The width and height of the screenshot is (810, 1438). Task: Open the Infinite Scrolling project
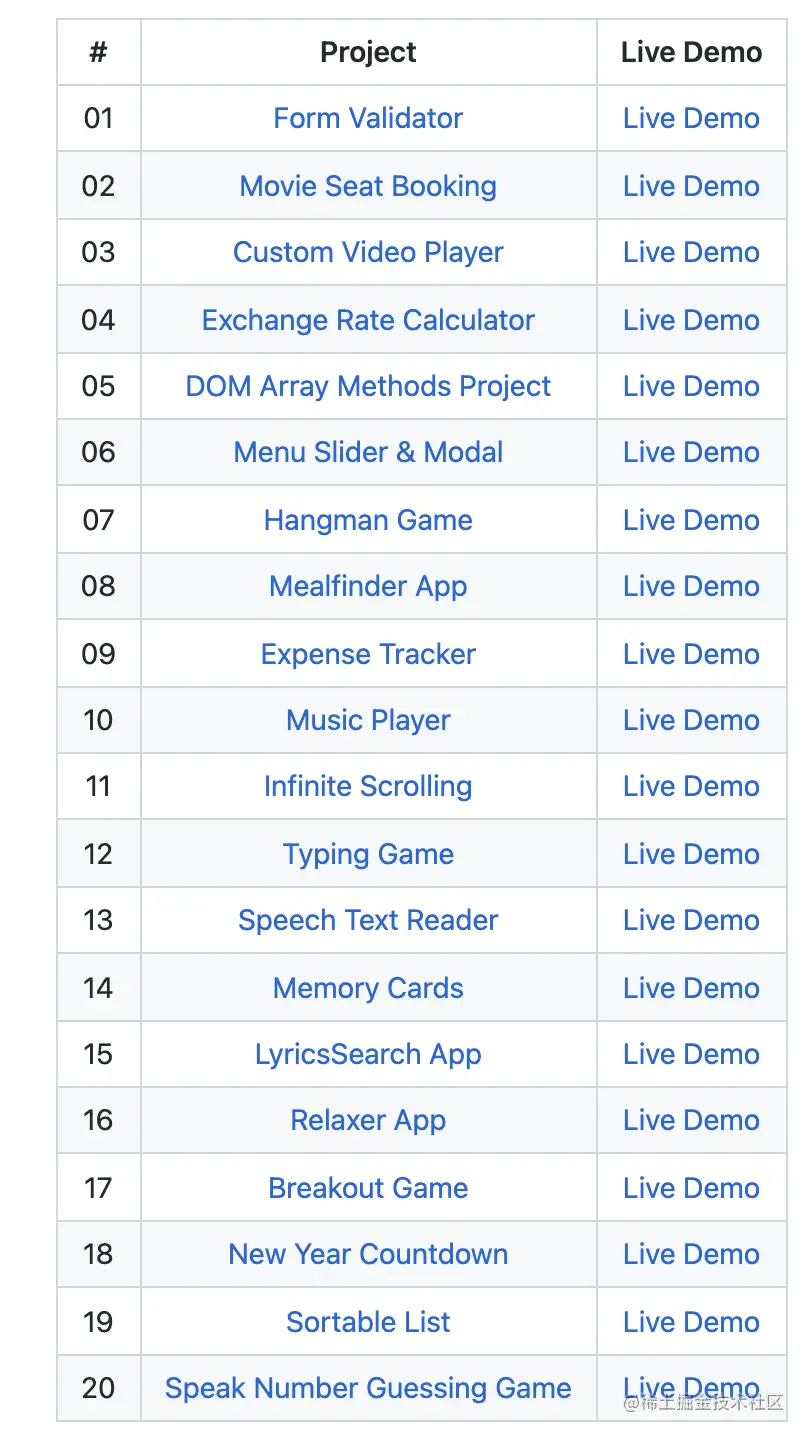tap(368, 786)
